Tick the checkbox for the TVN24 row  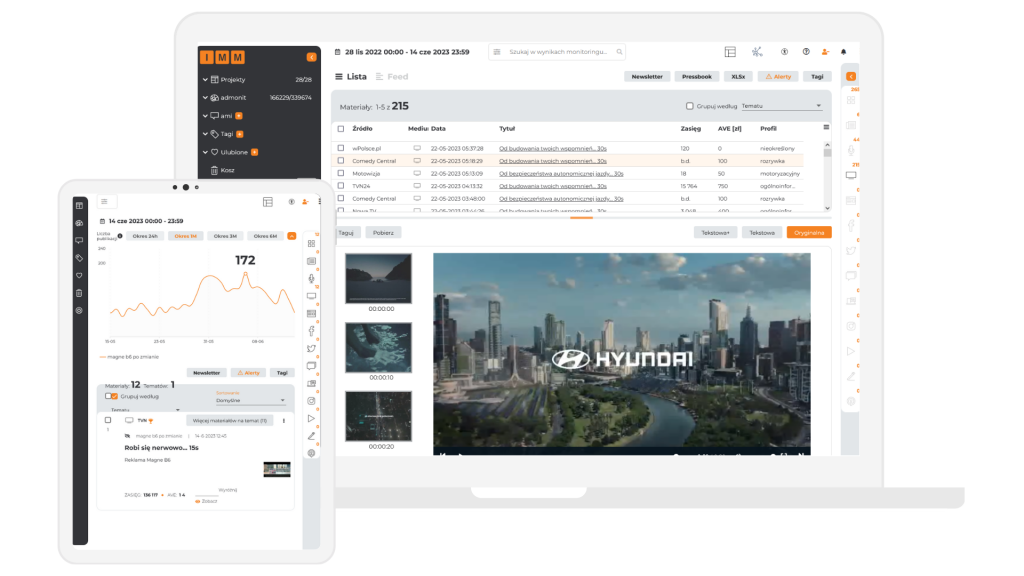click(341, 186)
